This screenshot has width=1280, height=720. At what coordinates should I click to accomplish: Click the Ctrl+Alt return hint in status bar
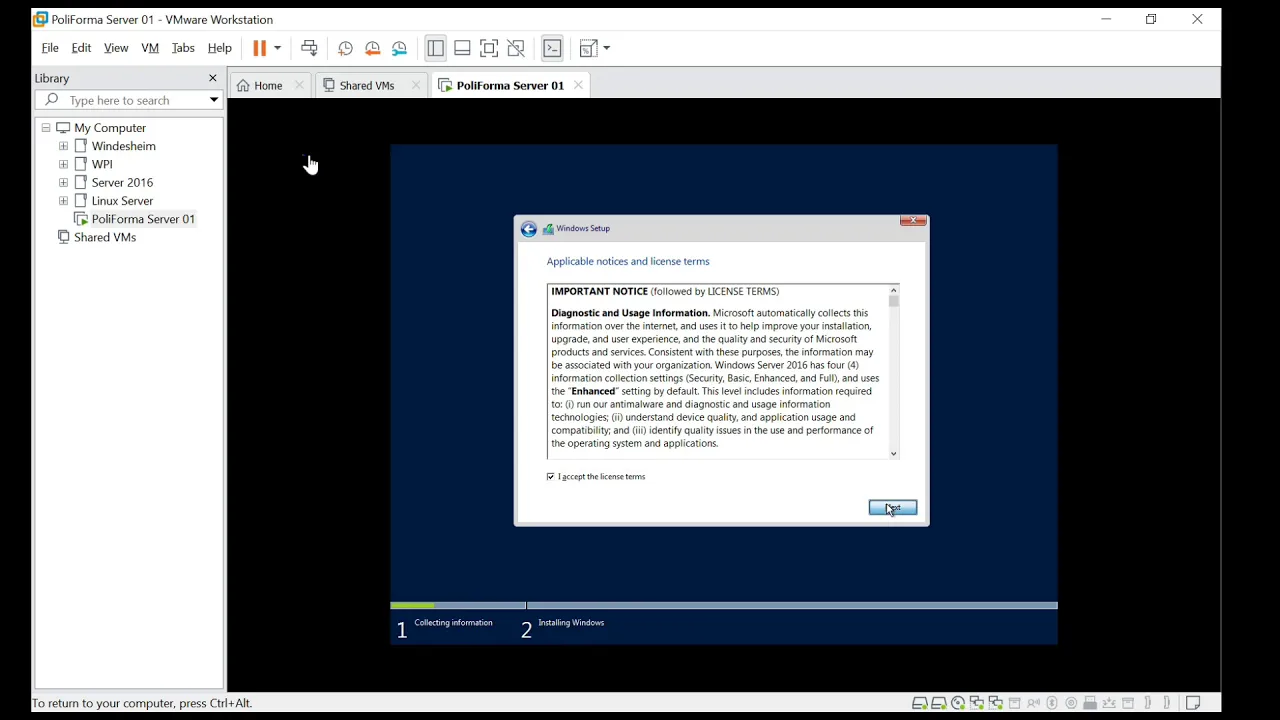click(143, 704)
